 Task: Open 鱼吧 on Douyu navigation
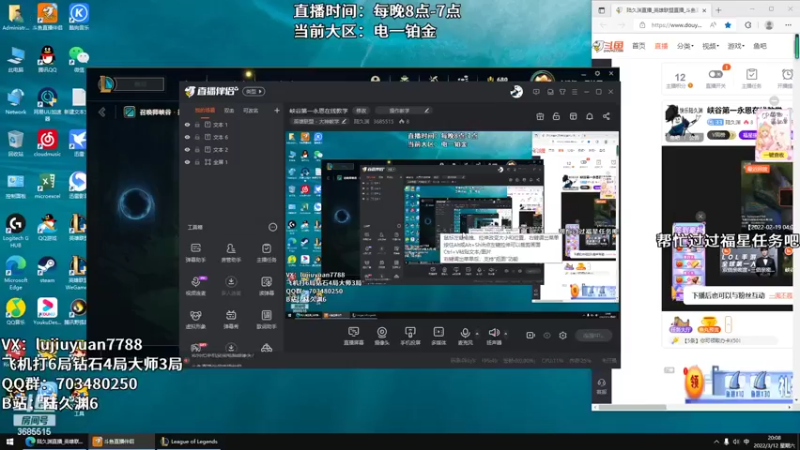(x=760, y=46)
